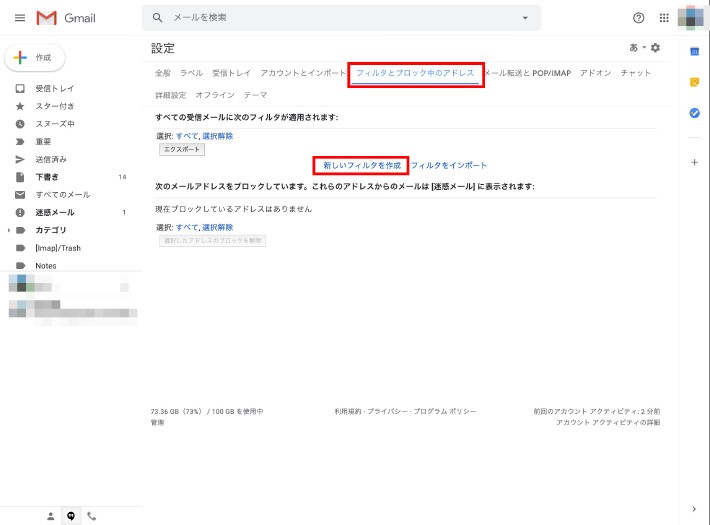Collapse side panel chevron arrow

[694, 509]
